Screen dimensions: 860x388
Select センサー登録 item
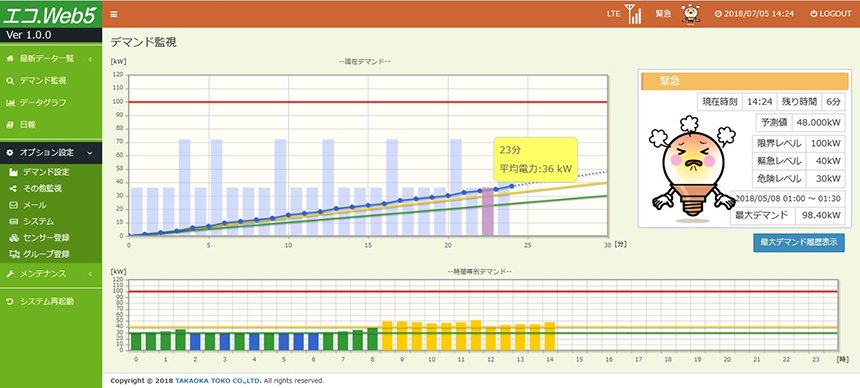click(x=46, y=238)
